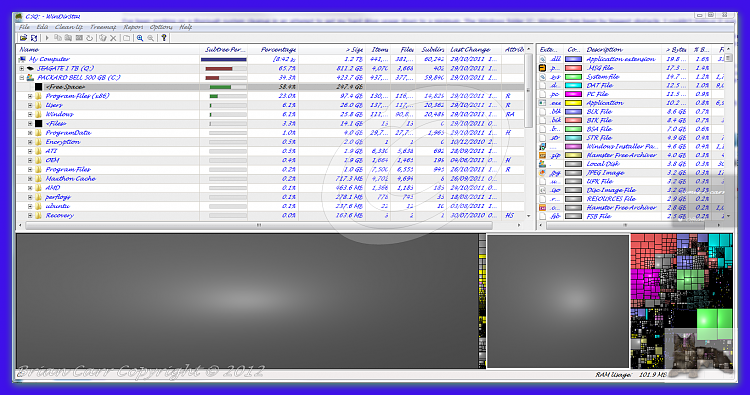
Task: Click the Open toolbar icon
Action: pyautogui.click(x=23, y=38)
